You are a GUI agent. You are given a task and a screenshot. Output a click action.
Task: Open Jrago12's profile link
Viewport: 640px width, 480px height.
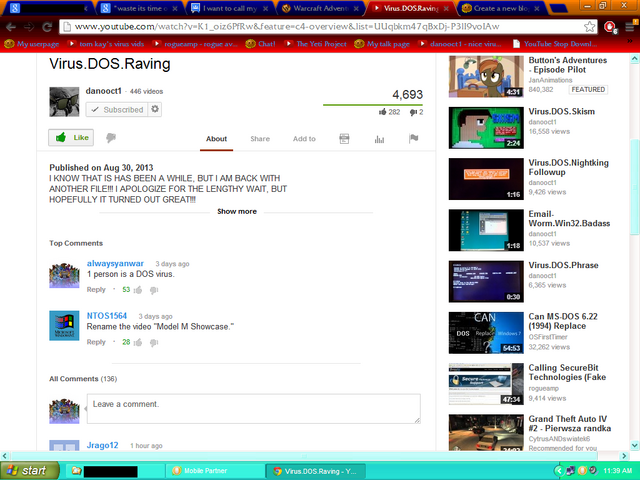pos(102,445)
